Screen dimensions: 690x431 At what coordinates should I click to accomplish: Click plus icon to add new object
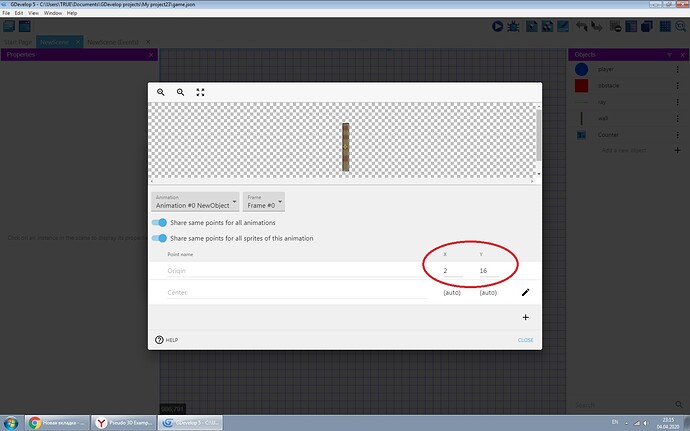678,150
